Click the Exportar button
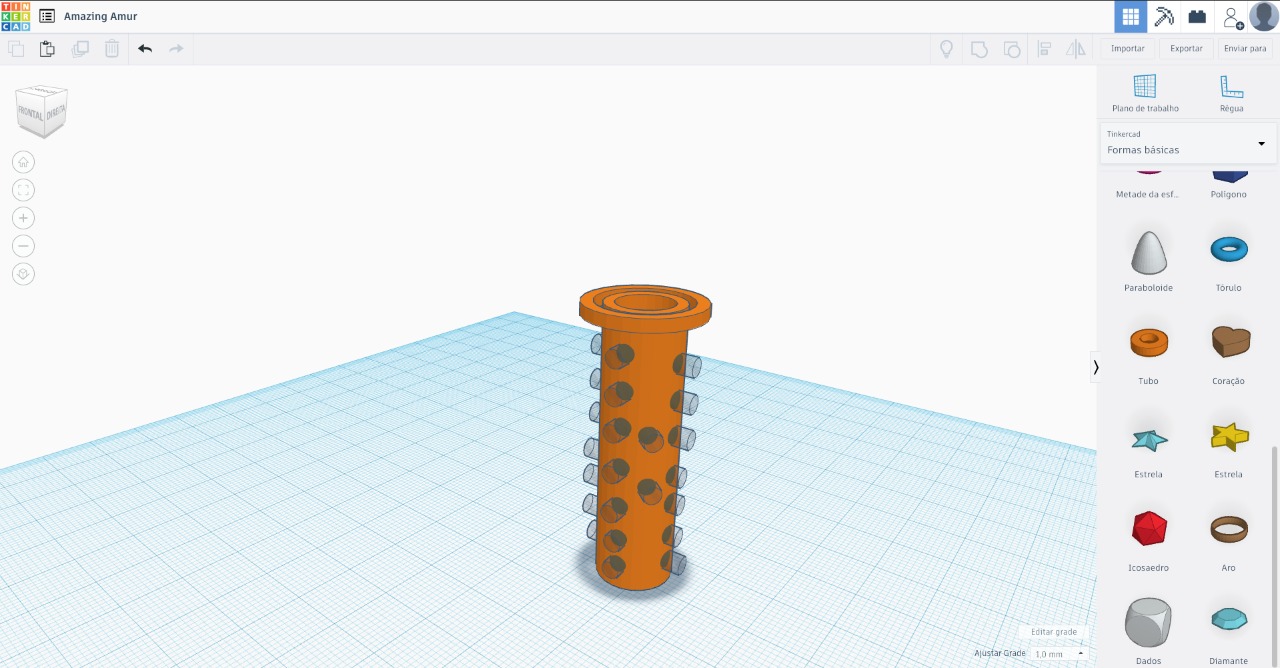 1187,48
